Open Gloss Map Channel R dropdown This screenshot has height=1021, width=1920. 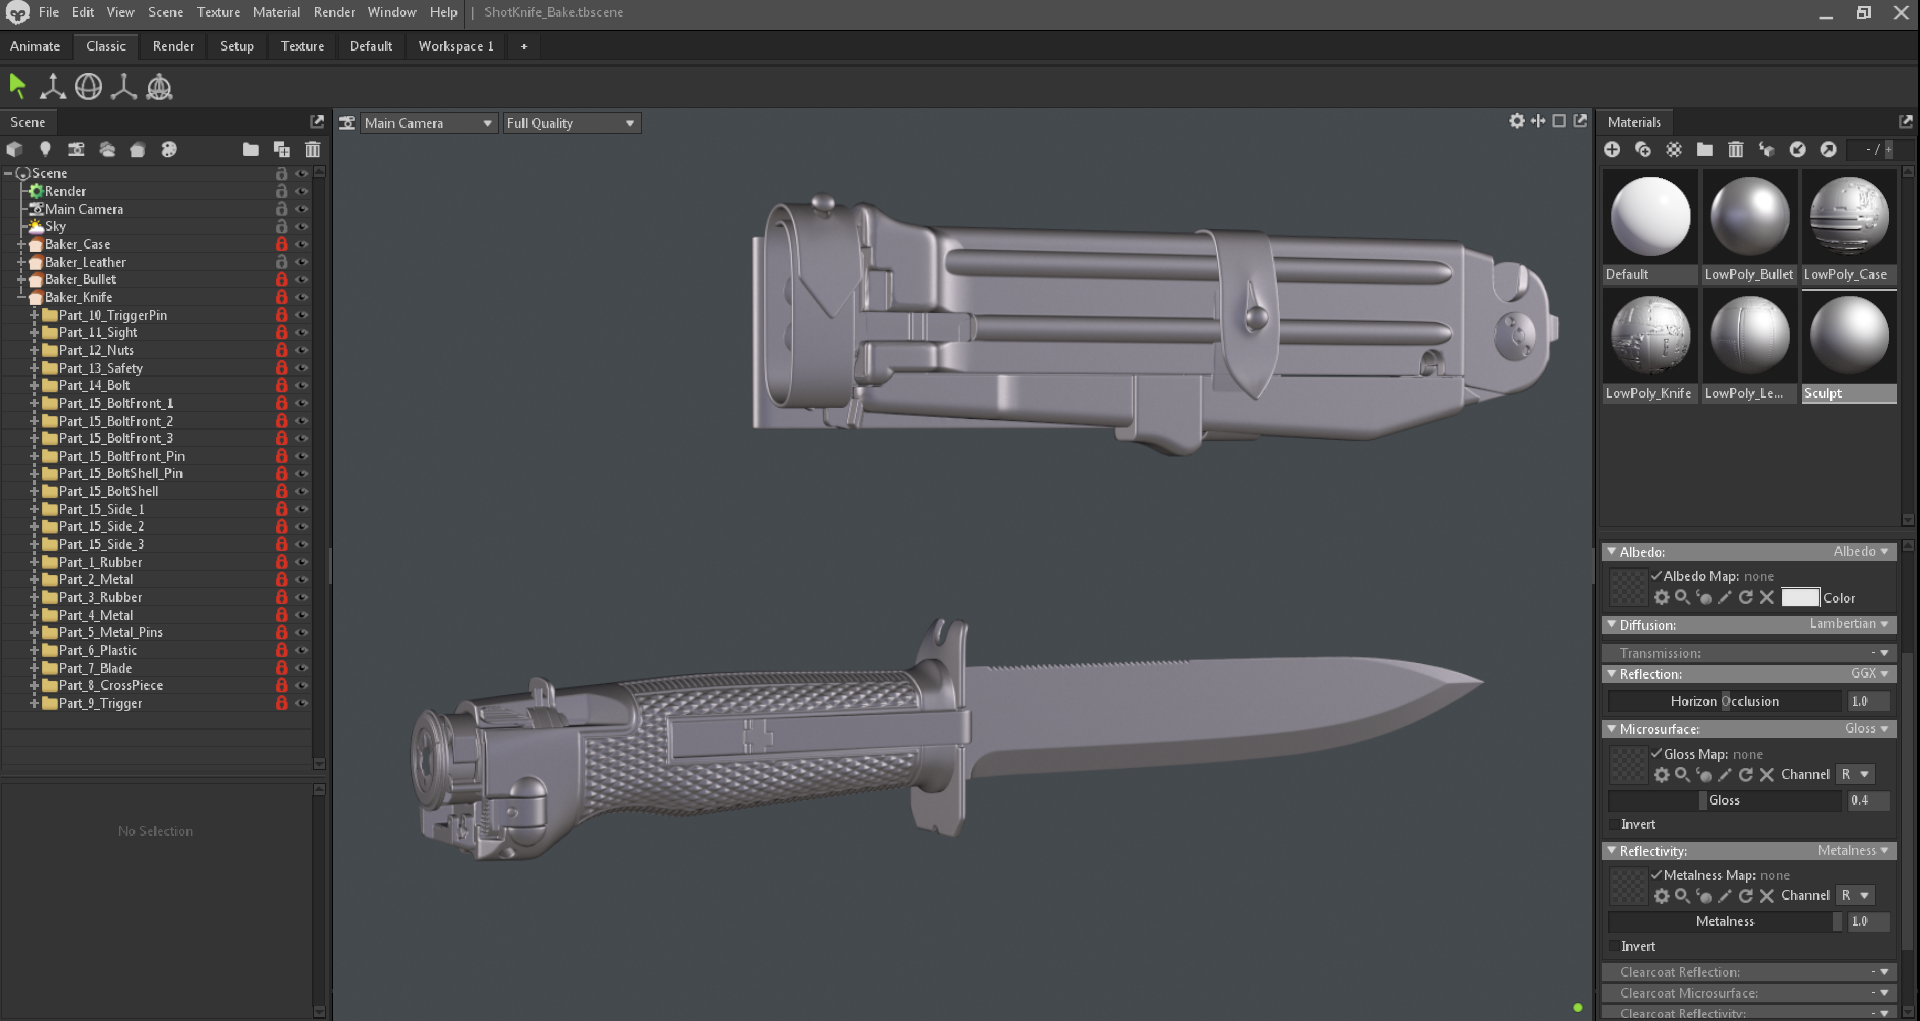coord(1855,775)
